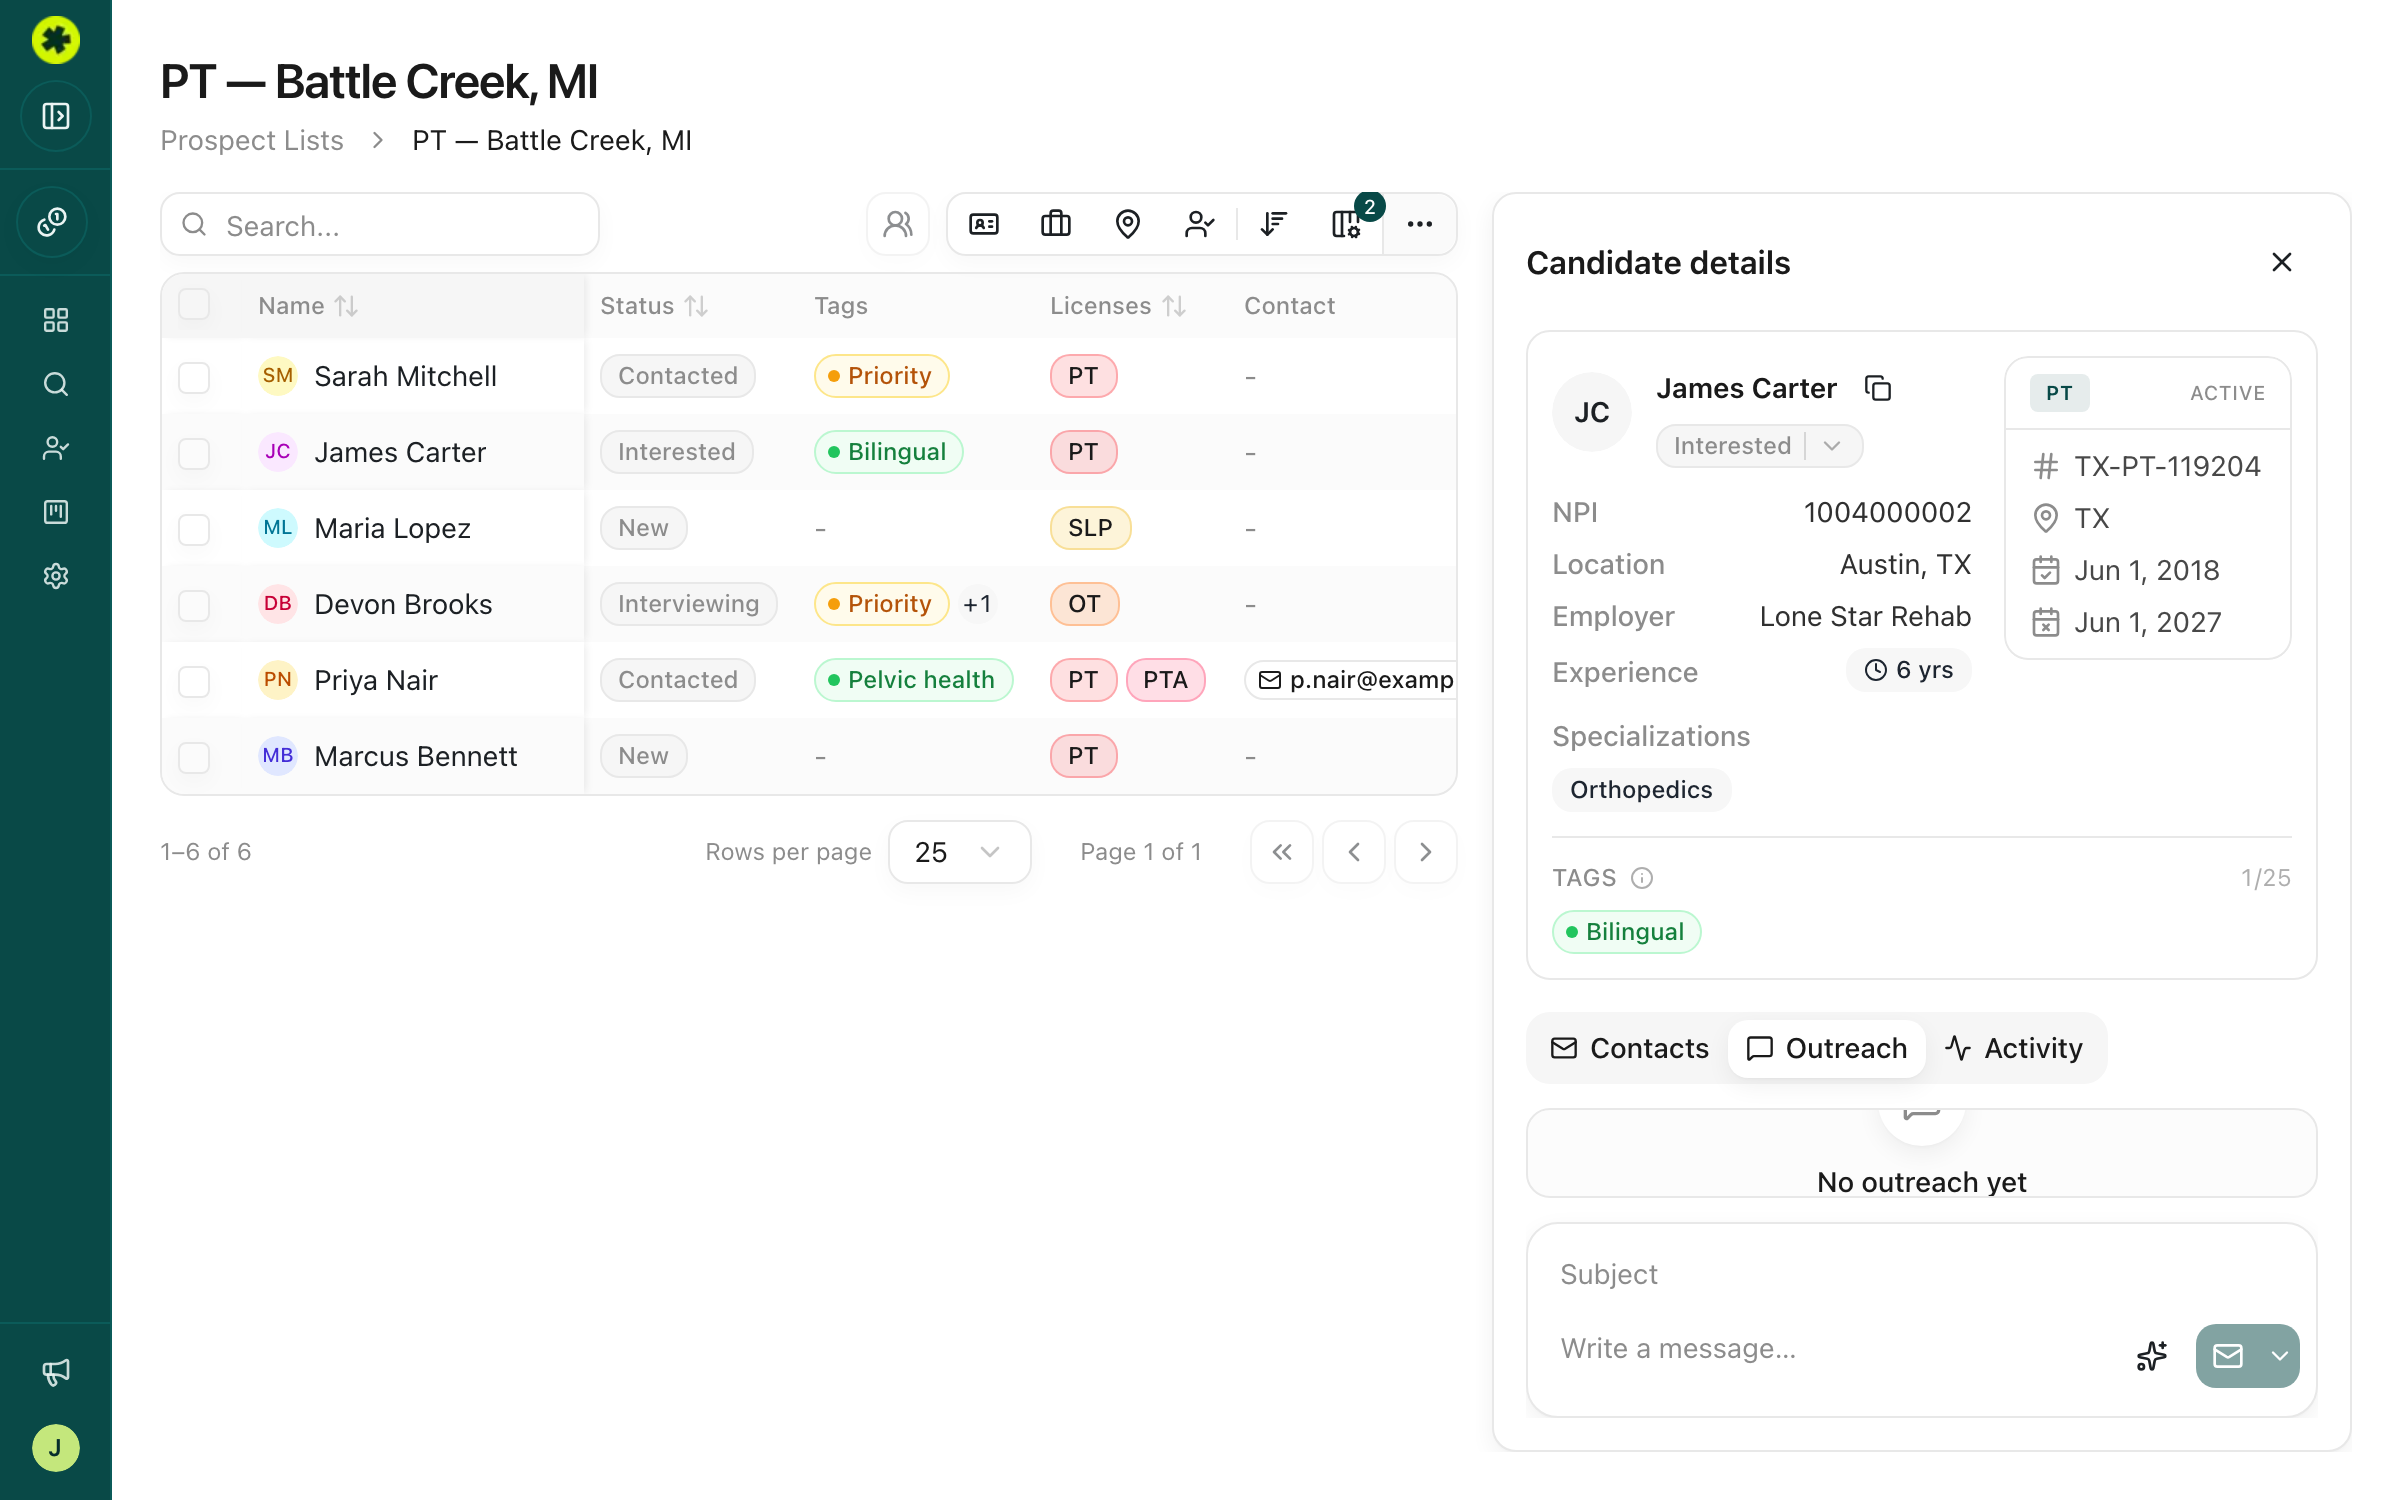Click the Bilingual tag in details panel
Image resolution: width=2400 pixels, height=1500 pixels.
coord(1626,932)
